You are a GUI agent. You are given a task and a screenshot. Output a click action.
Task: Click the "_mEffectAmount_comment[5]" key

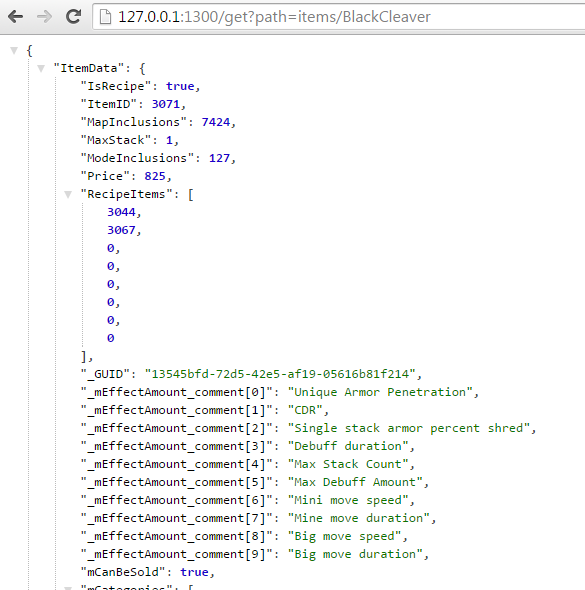[x=176, y=482]
